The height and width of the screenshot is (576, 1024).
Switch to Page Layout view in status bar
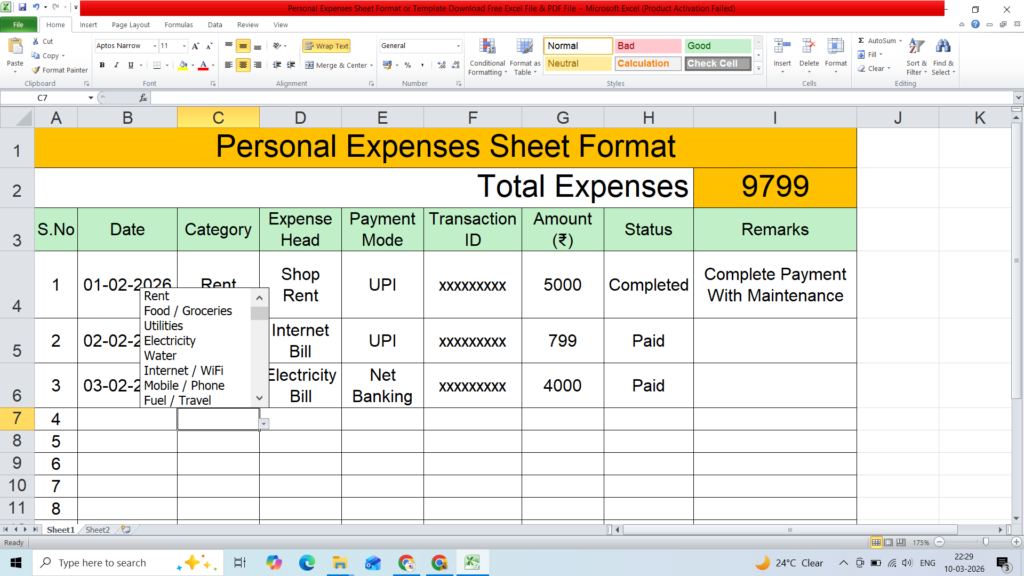(888, 543)
